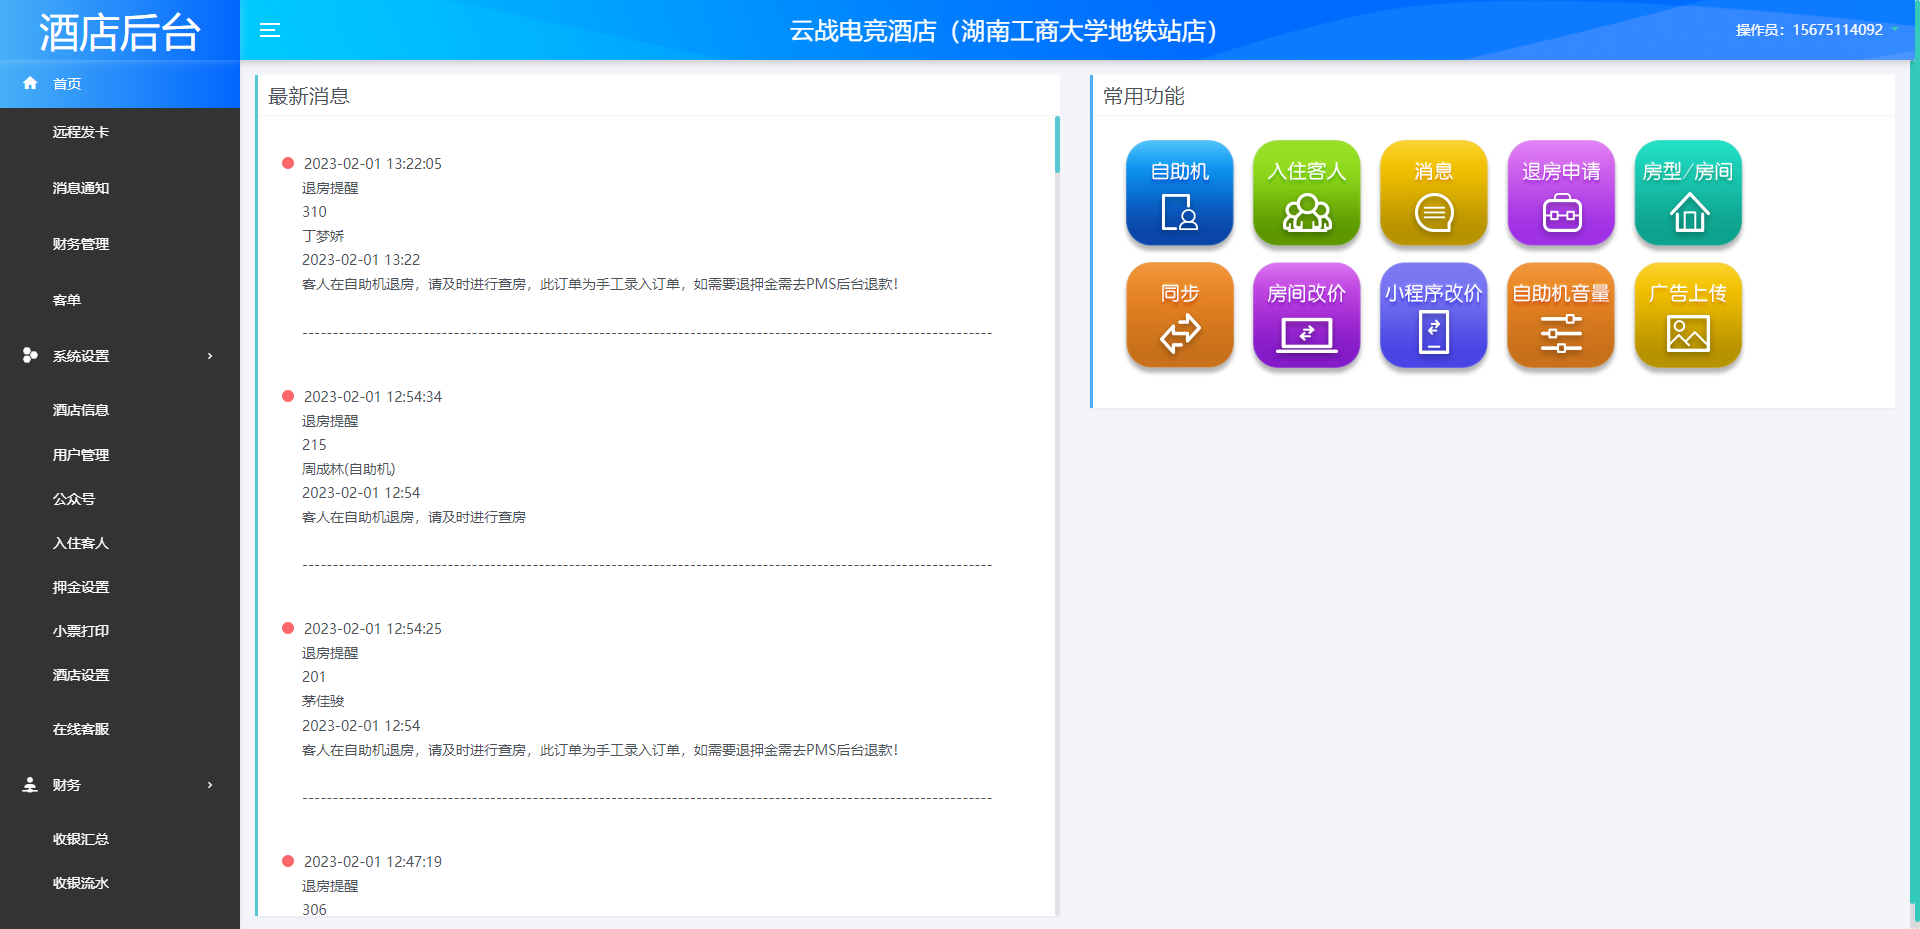
Task: Click room number 310 in the first message
Action: 314,212
